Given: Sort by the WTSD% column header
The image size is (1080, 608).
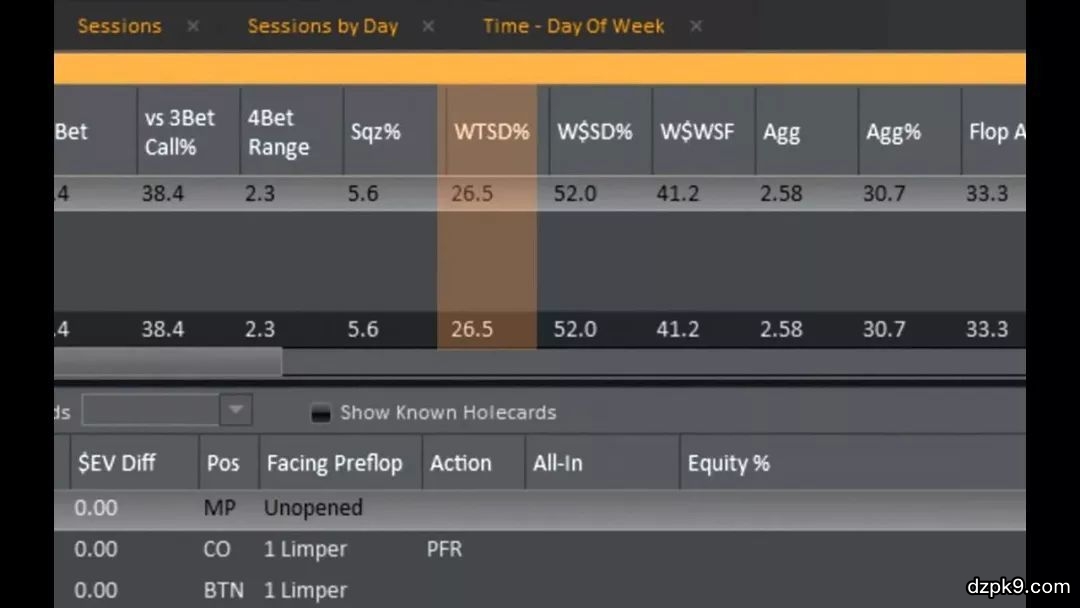Looking at the screenshot, I should (491, 132).
